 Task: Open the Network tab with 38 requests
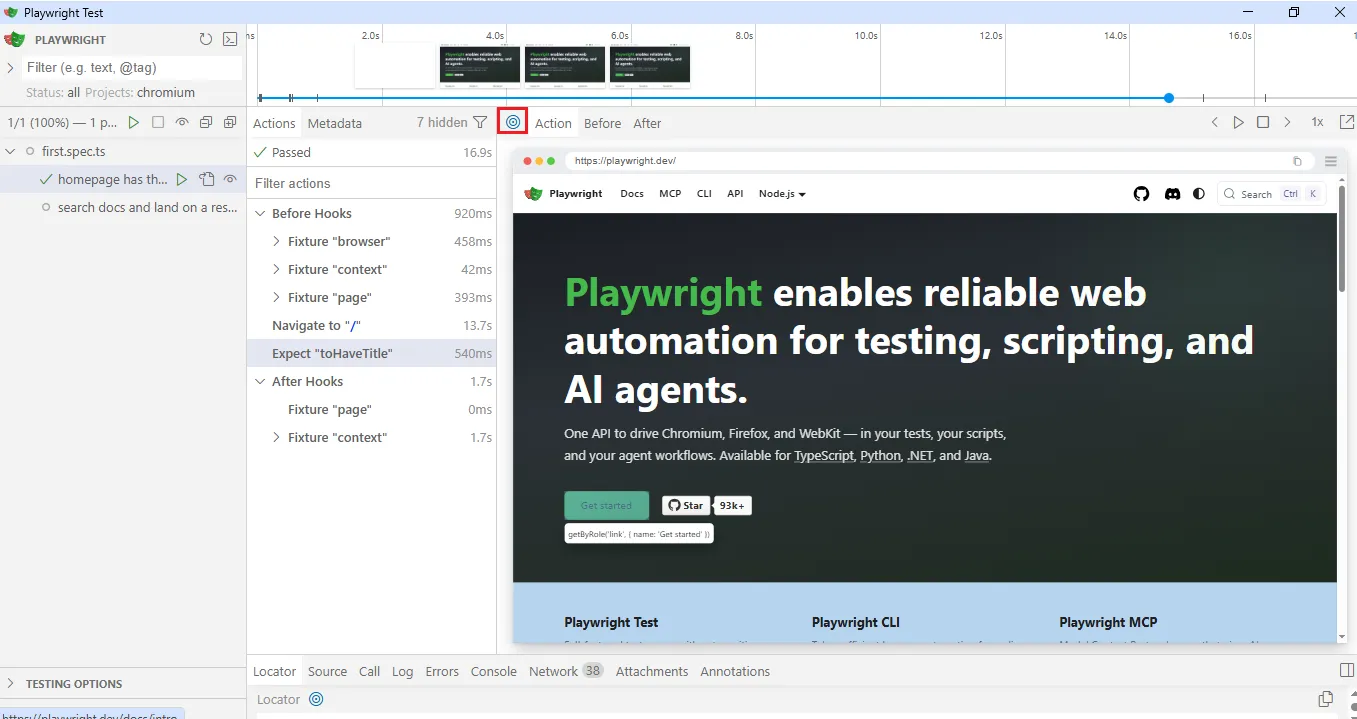566,671
